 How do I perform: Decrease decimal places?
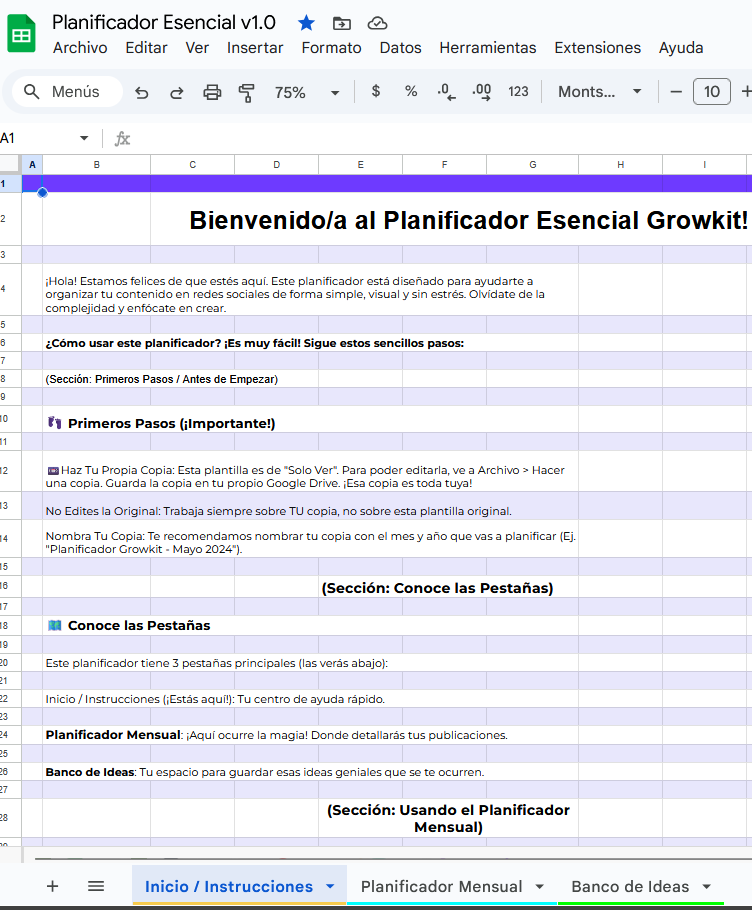pos(446,92)
